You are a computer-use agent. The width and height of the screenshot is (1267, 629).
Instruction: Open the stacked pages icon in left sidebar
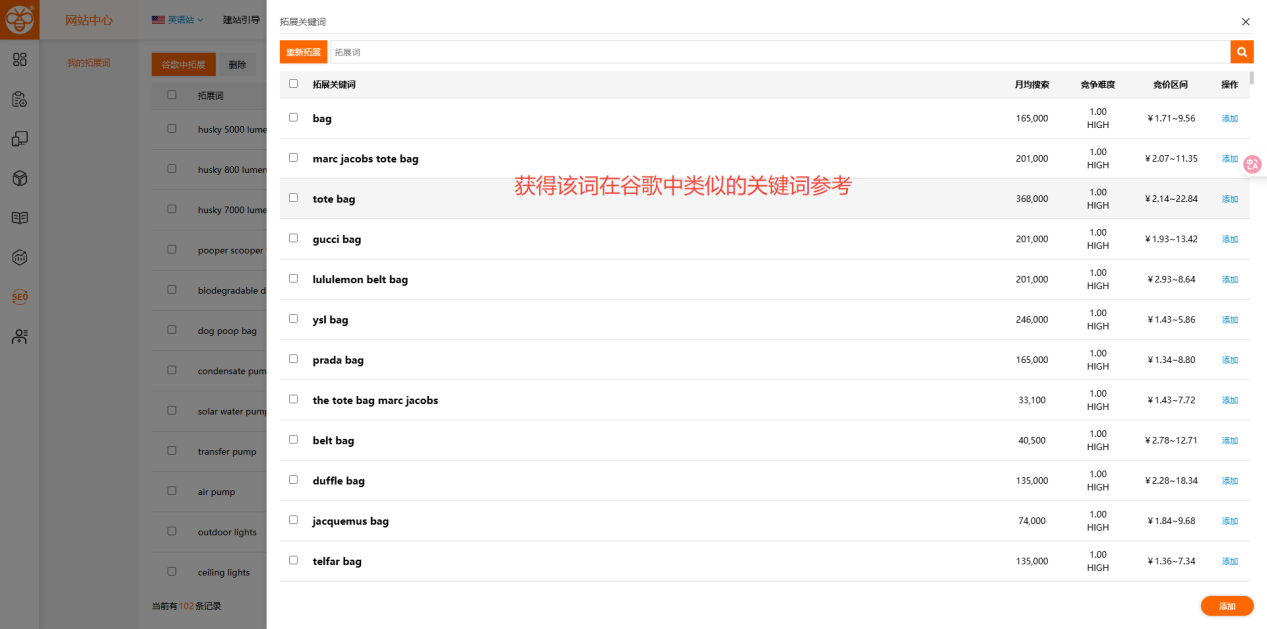20,139
